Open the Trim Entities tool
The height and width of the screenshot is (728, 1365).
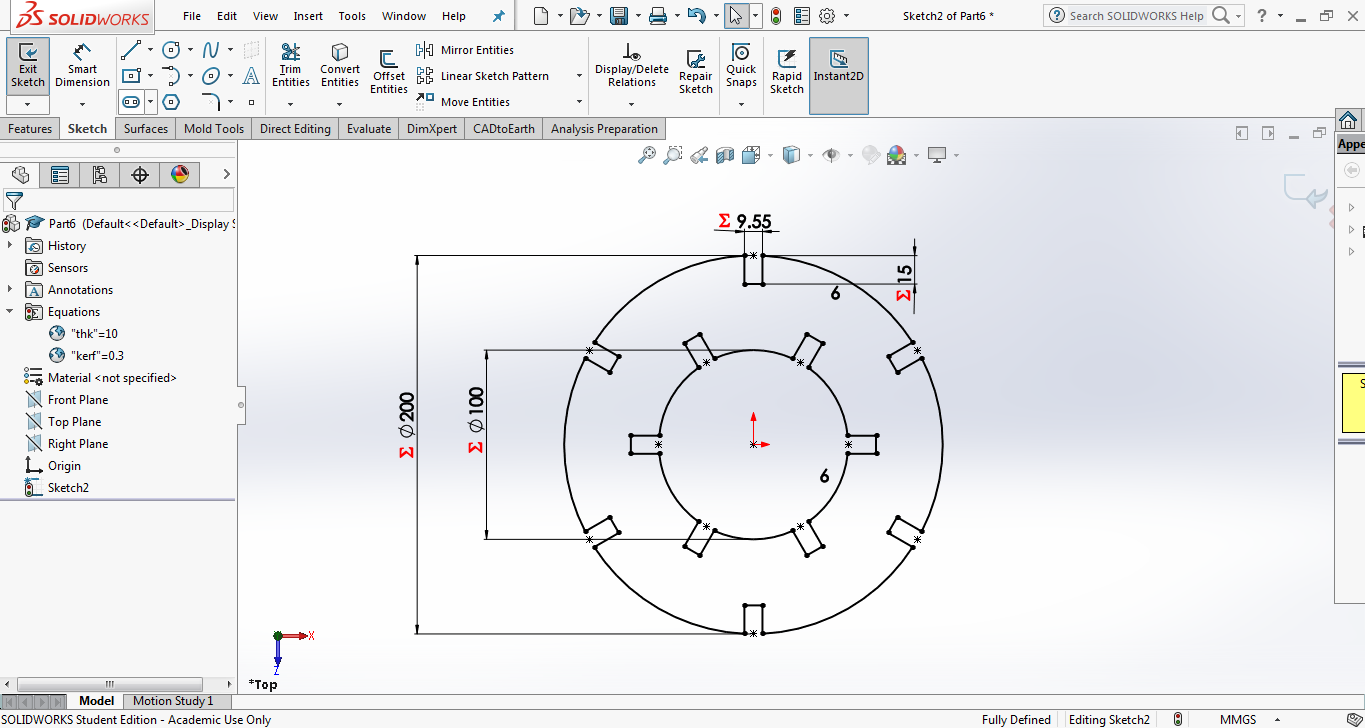(x=291, y=66)
